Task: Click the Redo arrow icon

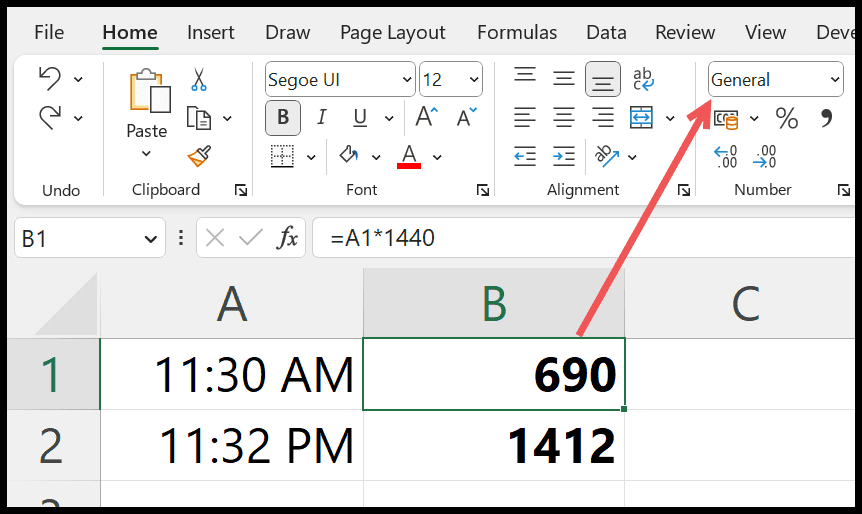Action: [50, 118]
